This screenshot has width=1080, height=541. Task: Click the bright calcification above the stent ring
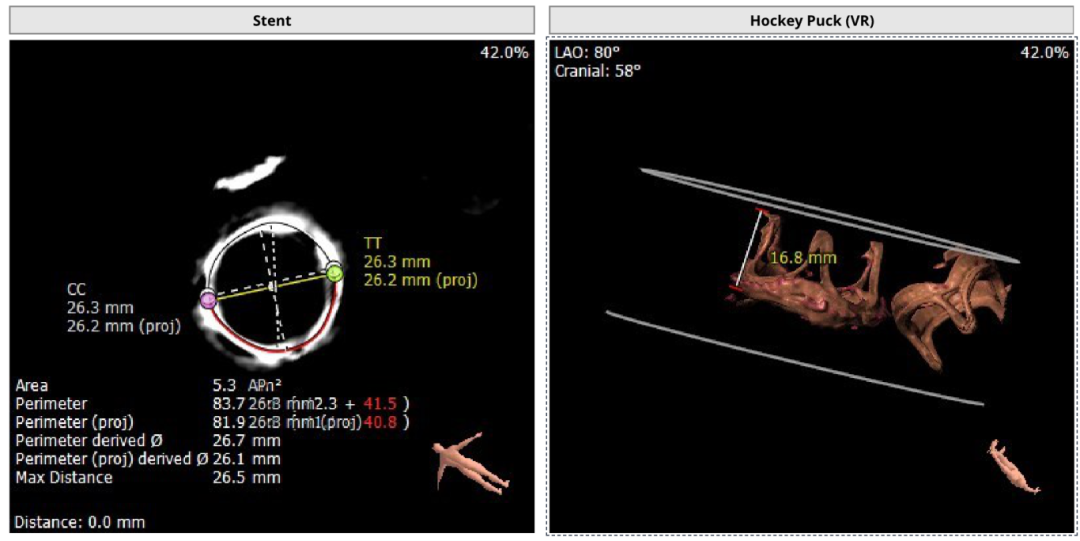pyautogui.click(x=245, y=174)
